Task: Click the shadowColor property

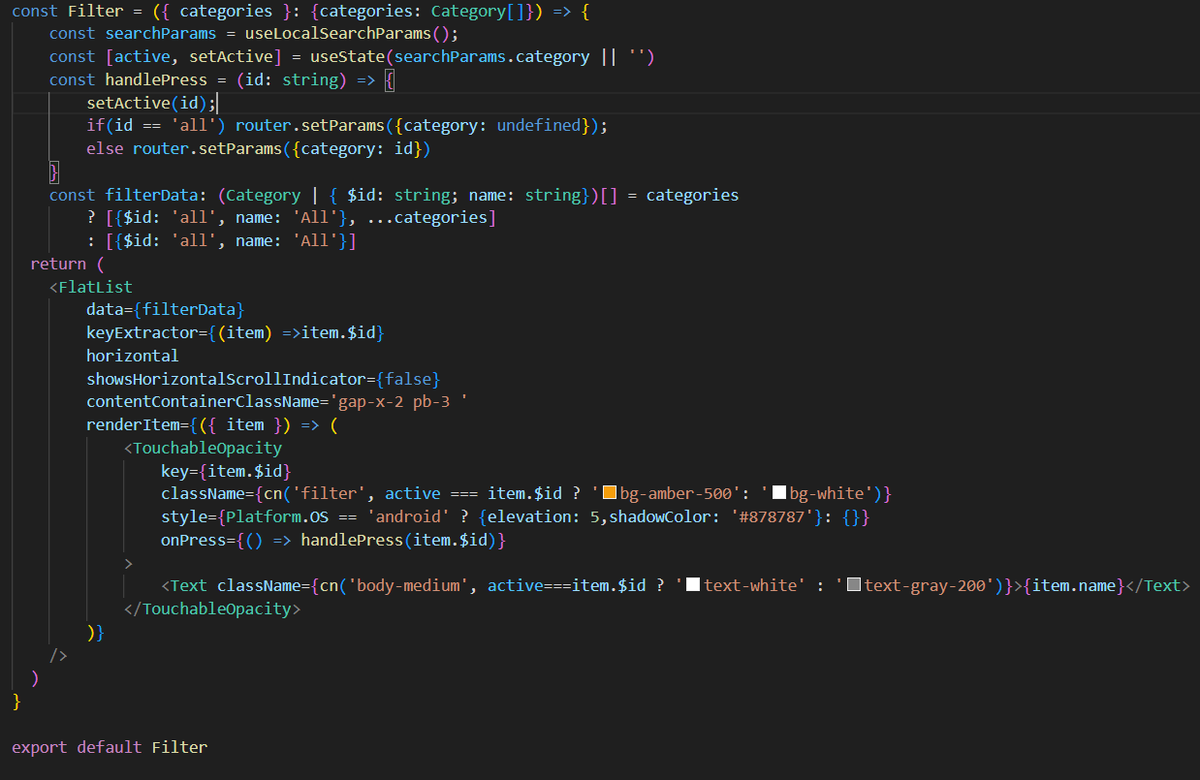Action: click(x=660, y=516)
